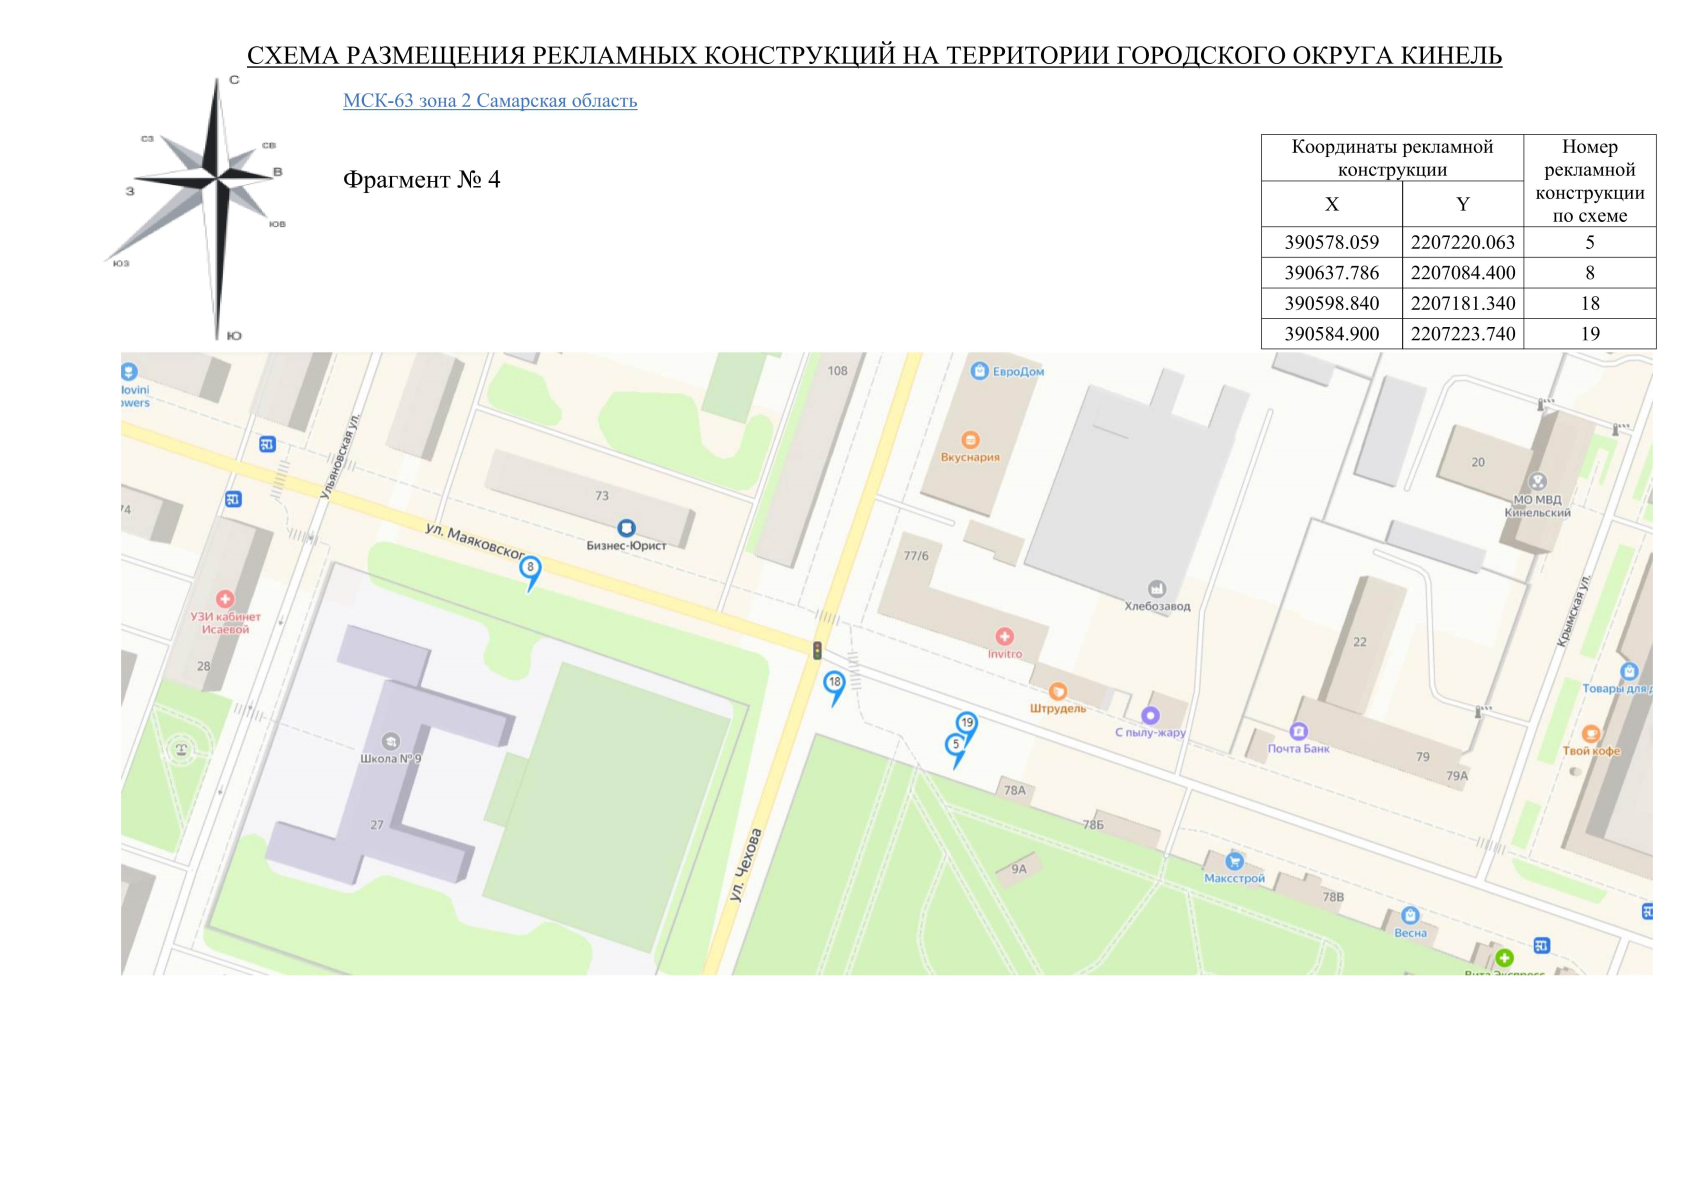Open the Максстрой shop icon
The image size is (1697, 1200).
coord(1234,861)
